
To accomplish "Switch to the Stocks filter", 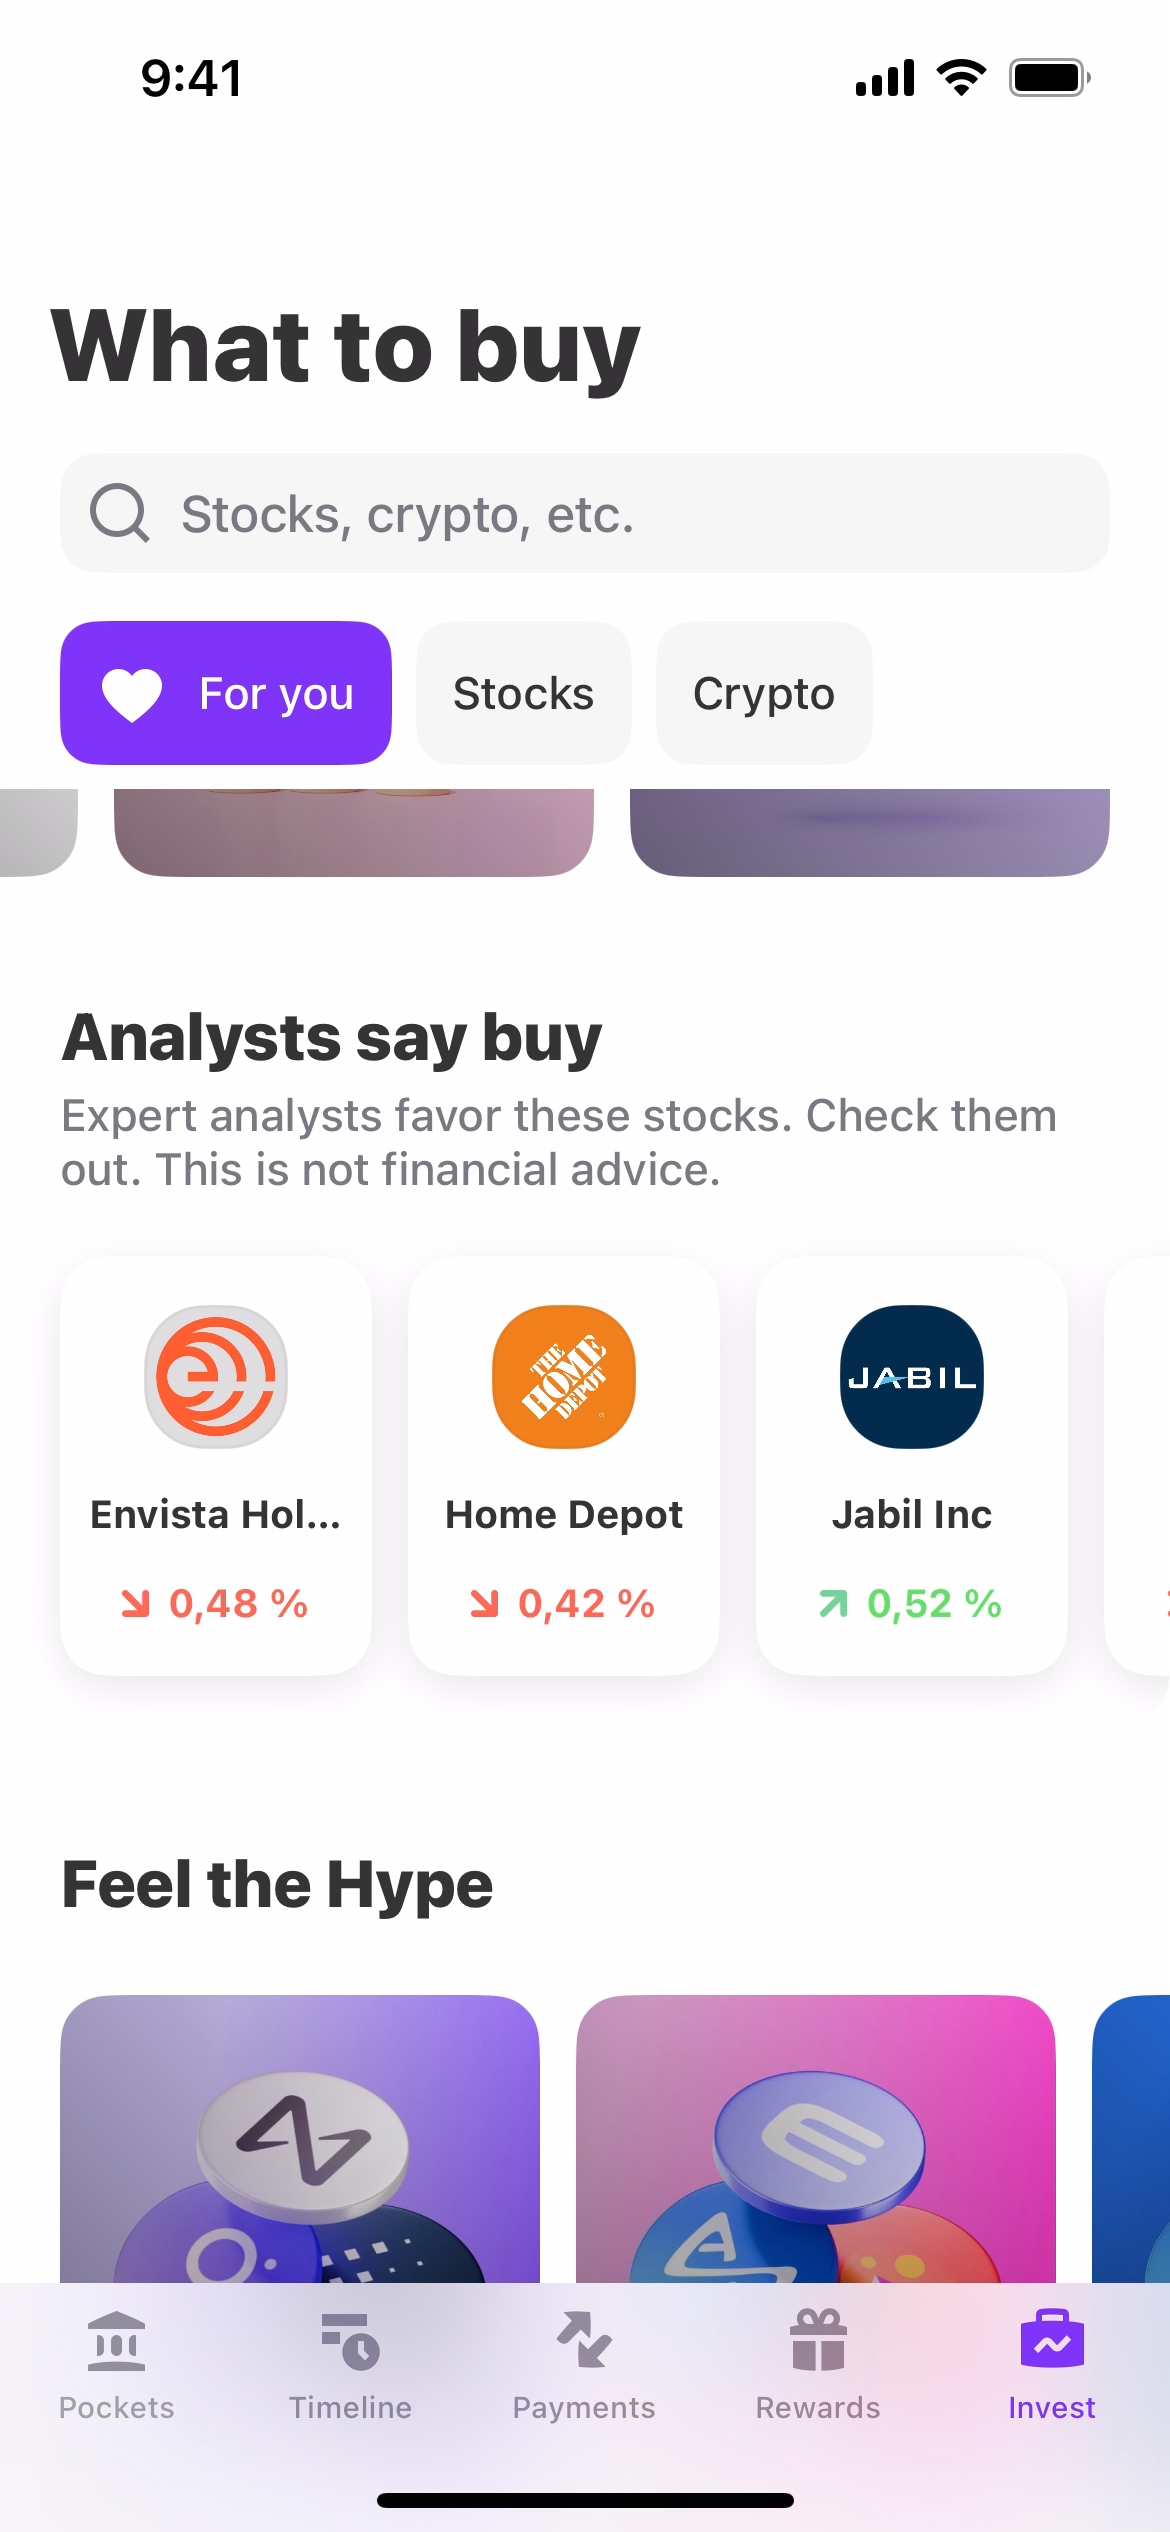I will coord(523,693).
